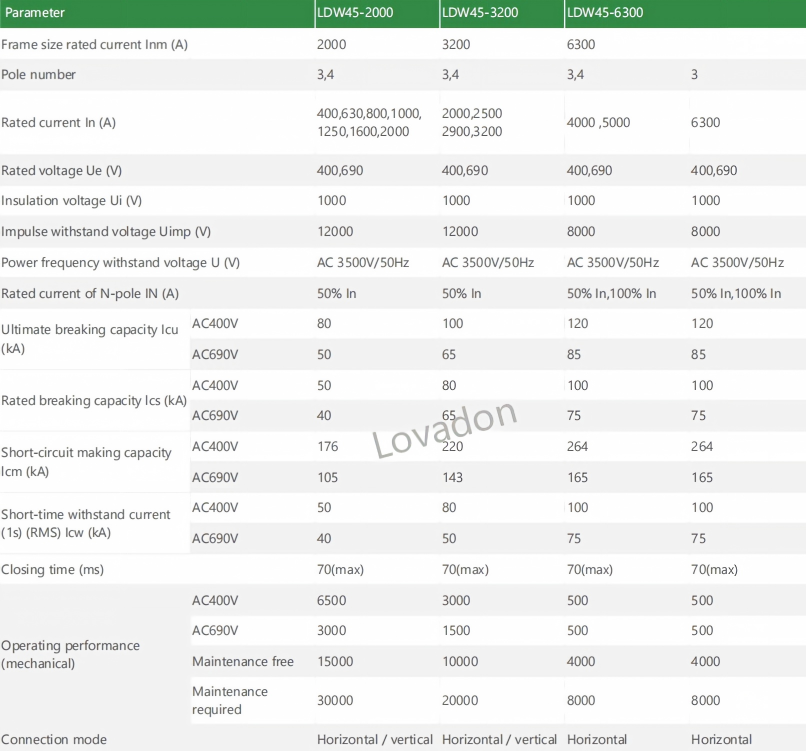
Task: Select the '10000' Maintenance free value
Action: pos(460,662)
